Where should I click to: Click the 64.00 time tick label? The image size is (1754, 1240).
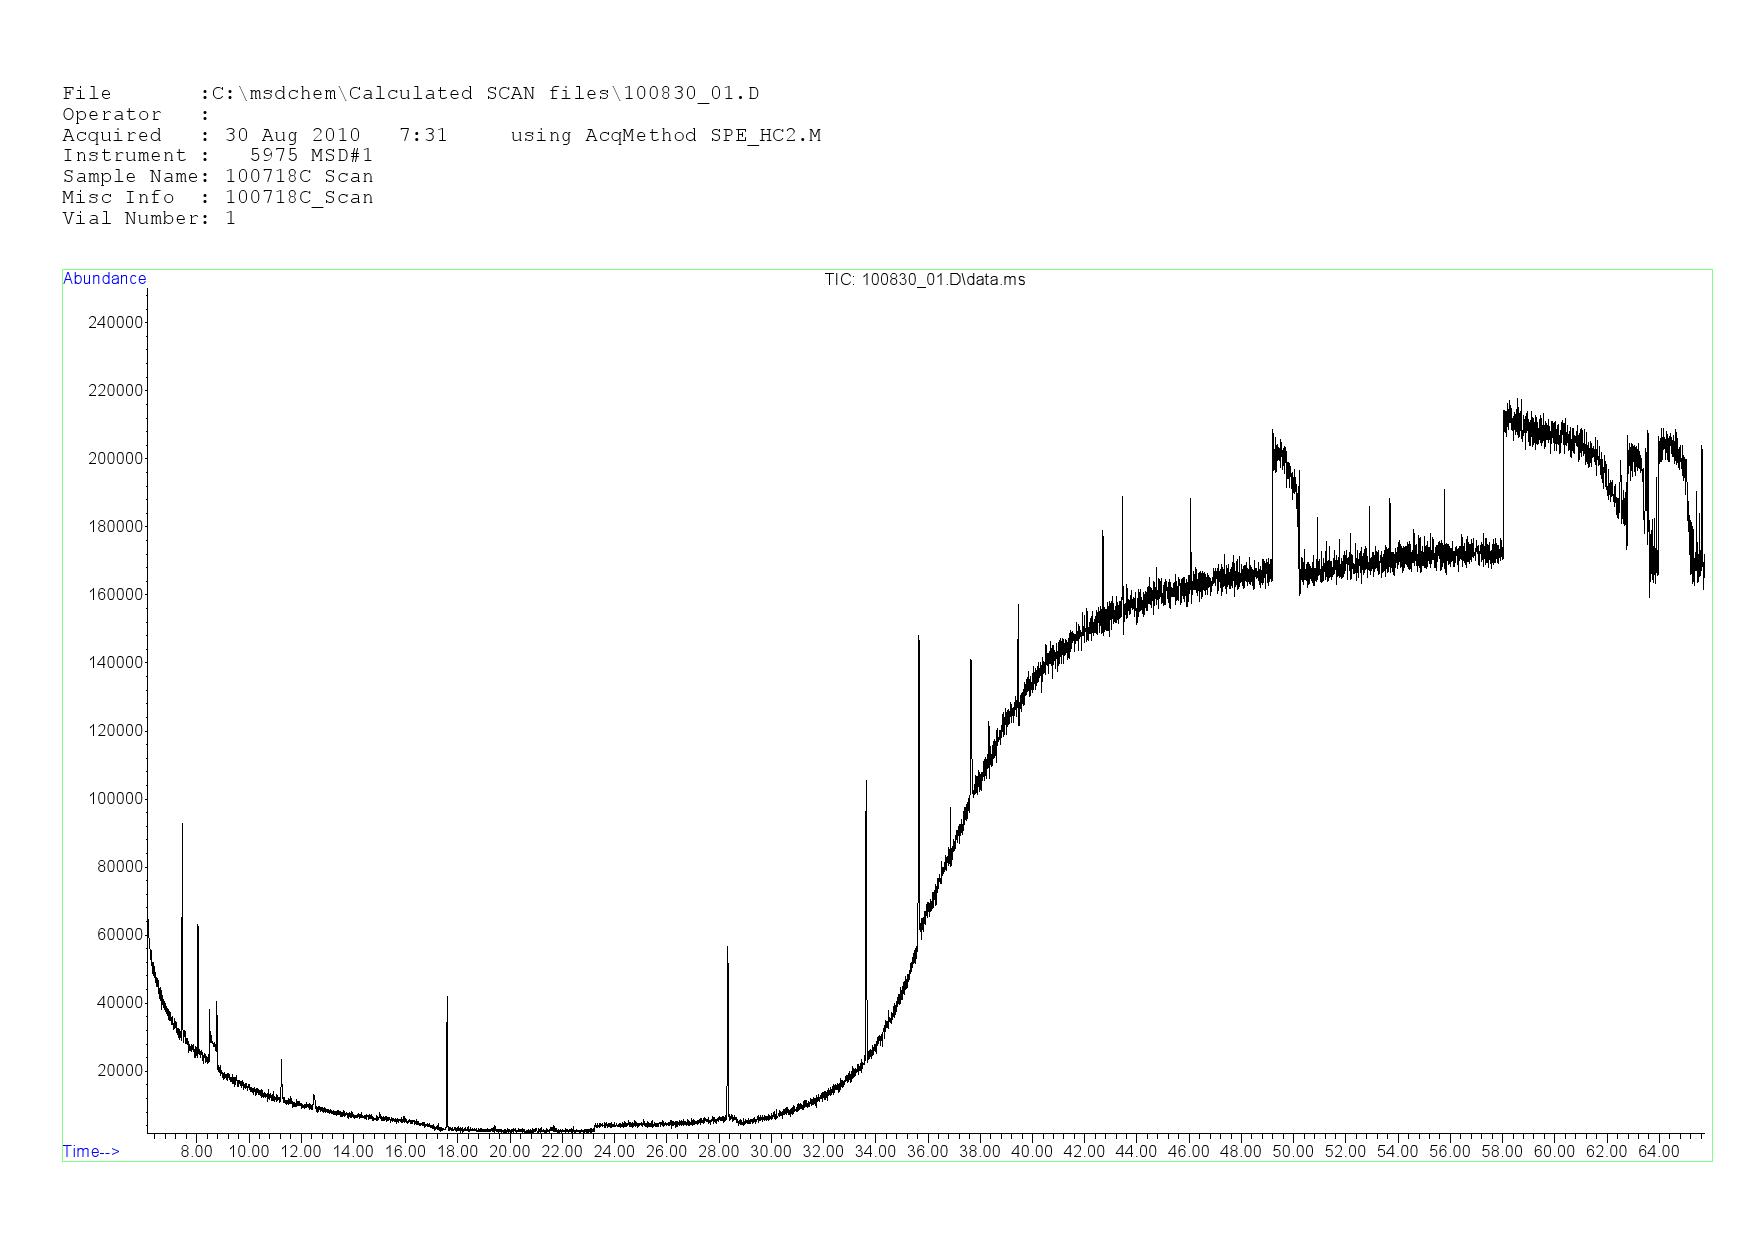pyautogui.click(x=1658, y=1152)
